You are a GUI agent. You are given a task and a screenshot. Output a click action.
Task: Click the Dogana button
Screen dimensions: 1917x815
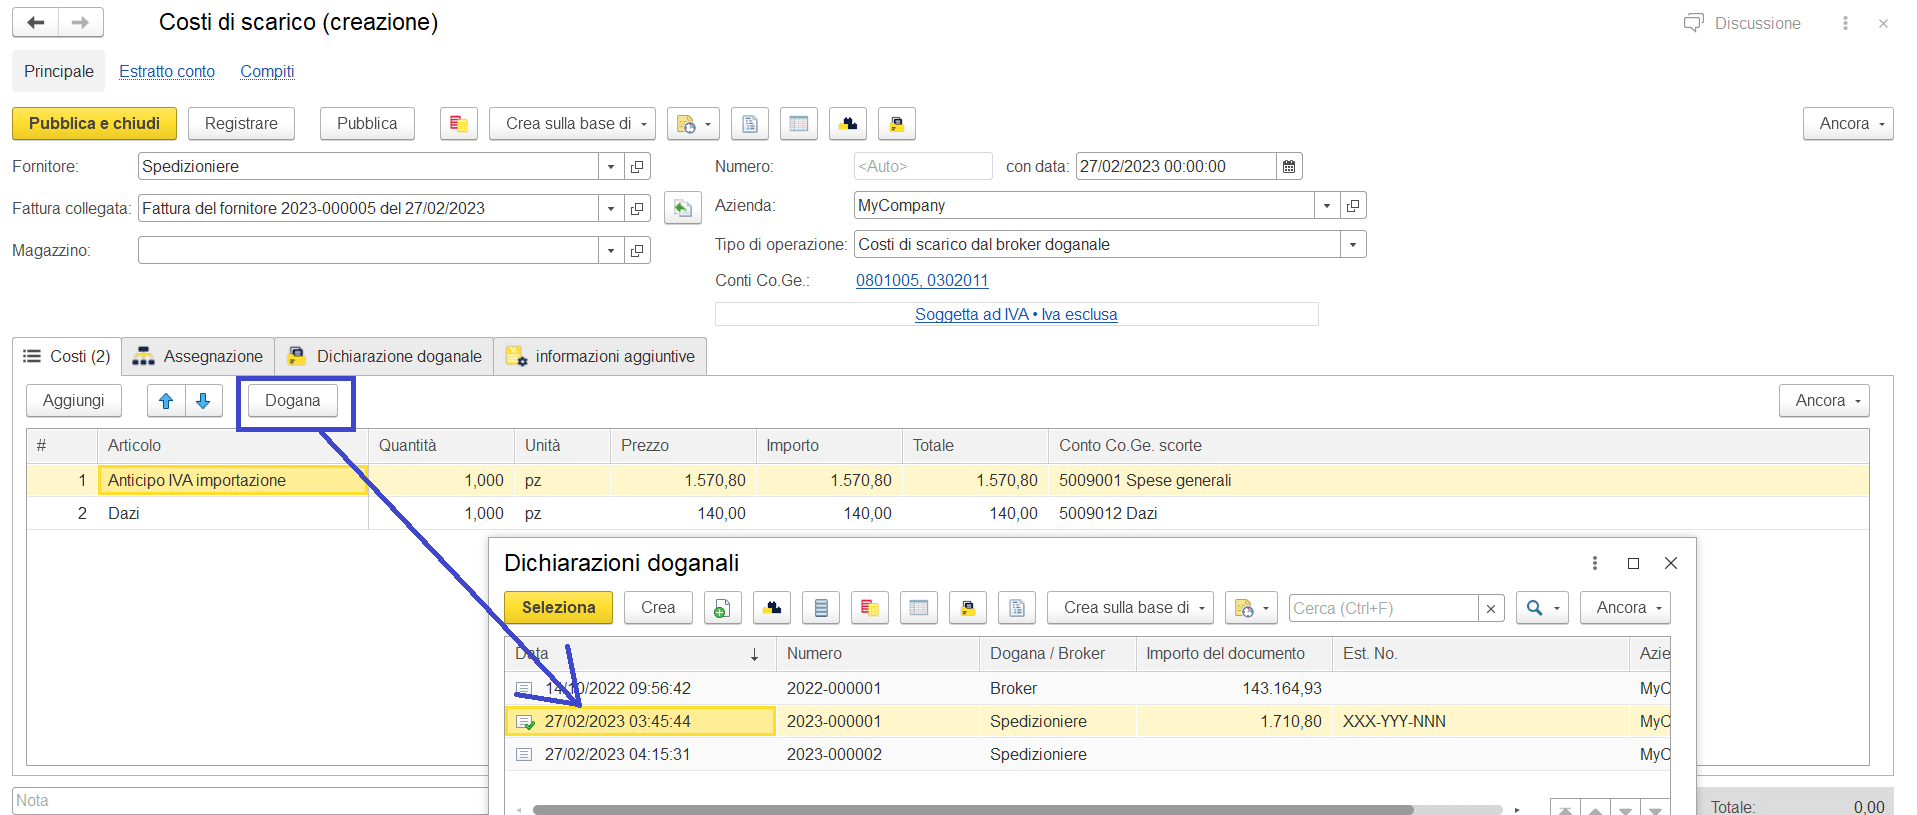[x=293, y=401]
